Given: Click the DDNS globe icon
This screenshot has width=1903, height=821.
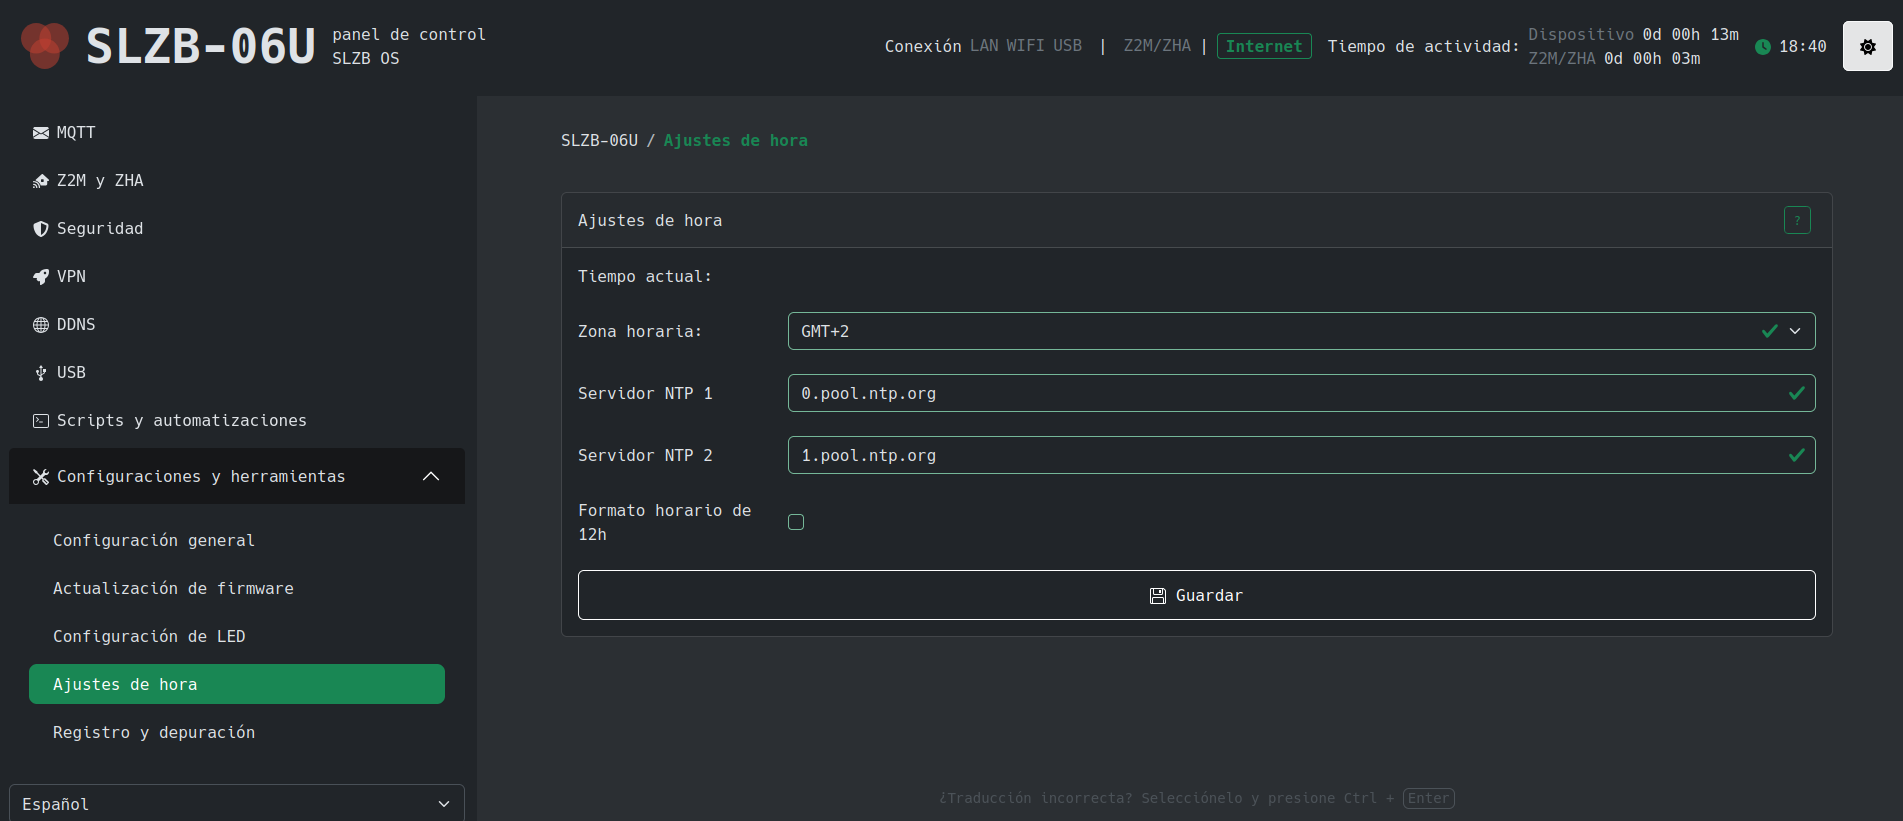Looking at the screenshot, I should coord(41,325).
